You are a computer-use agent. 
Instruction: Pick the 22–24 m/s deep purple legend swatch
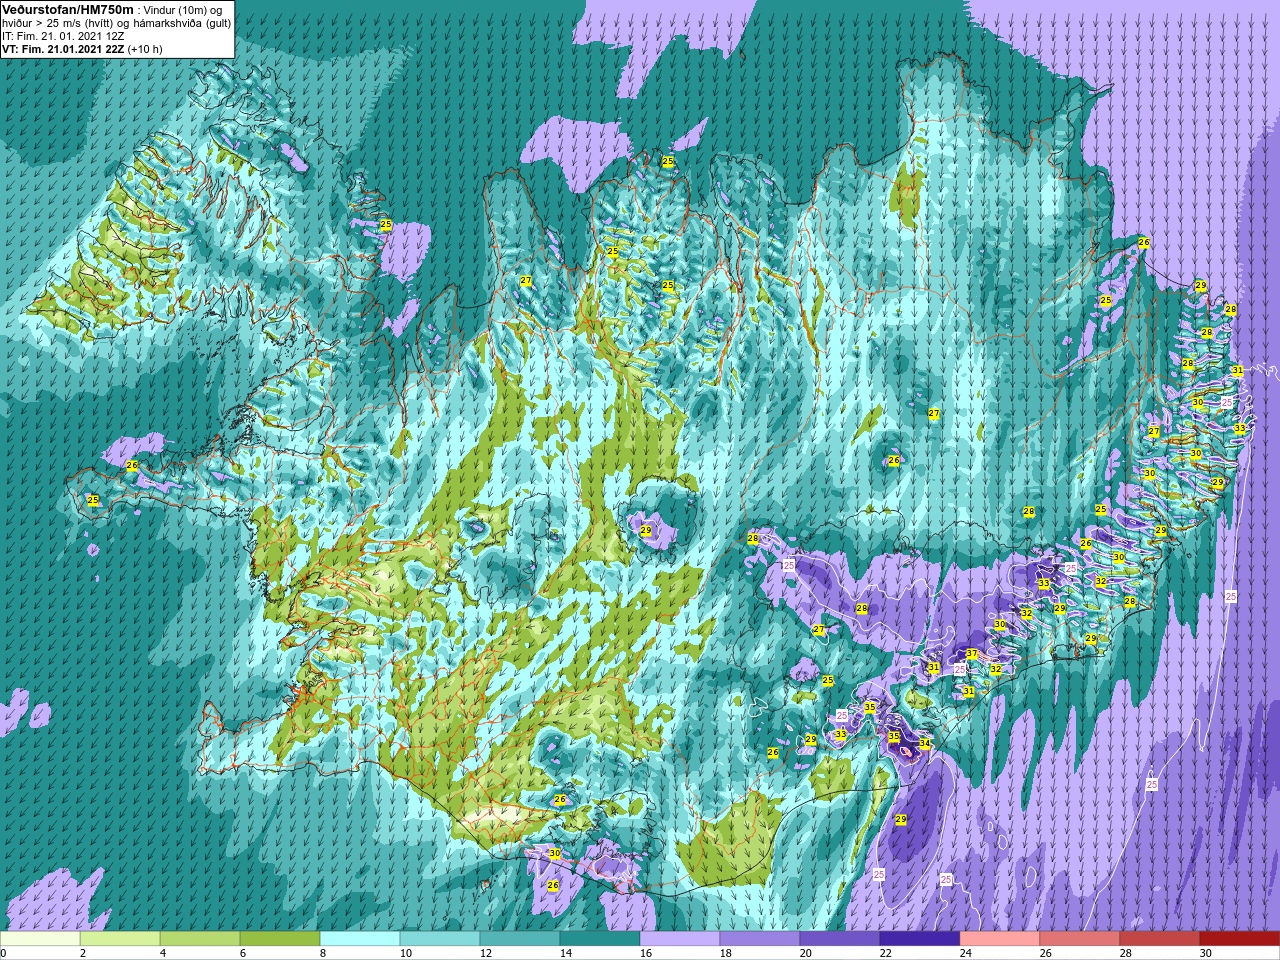[x=920, y=939]
